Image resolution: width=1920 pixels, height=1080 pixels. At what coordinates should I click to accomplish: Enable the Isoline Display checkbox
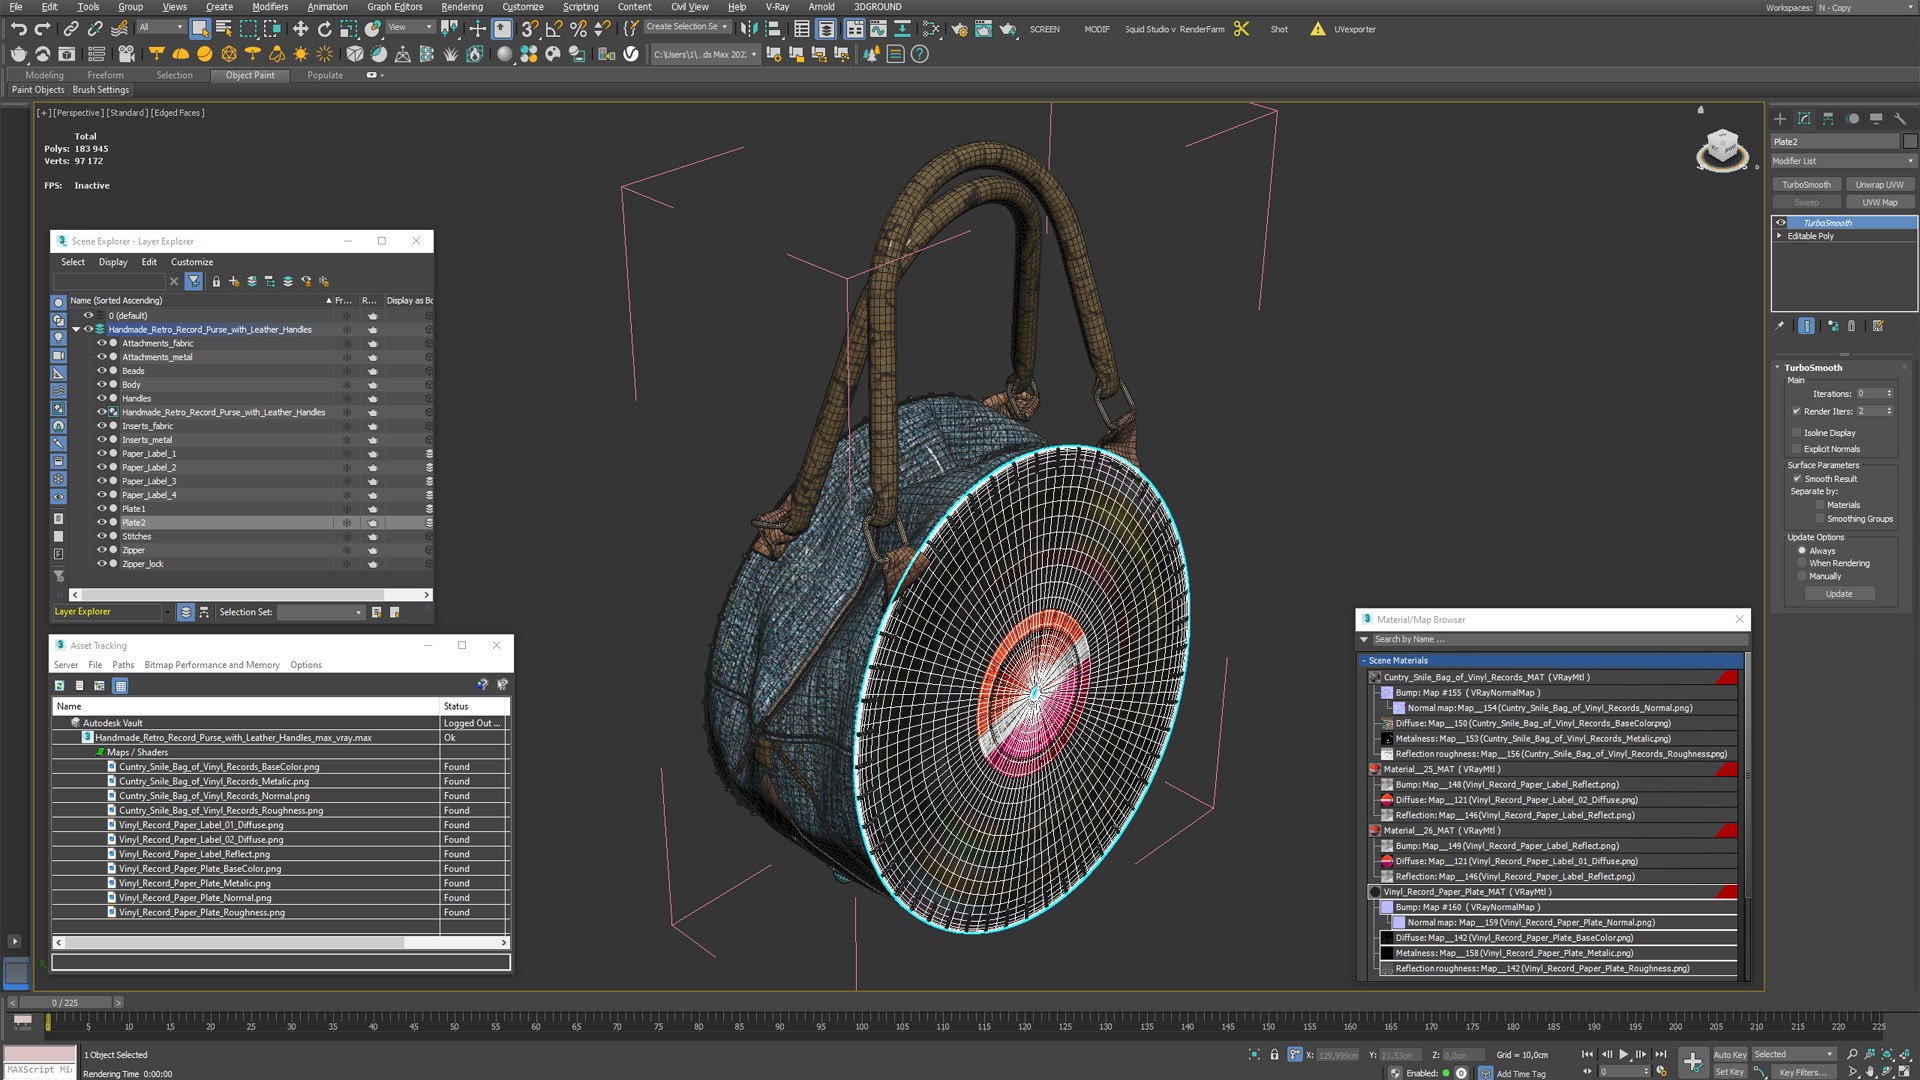tap(1797, 433)
